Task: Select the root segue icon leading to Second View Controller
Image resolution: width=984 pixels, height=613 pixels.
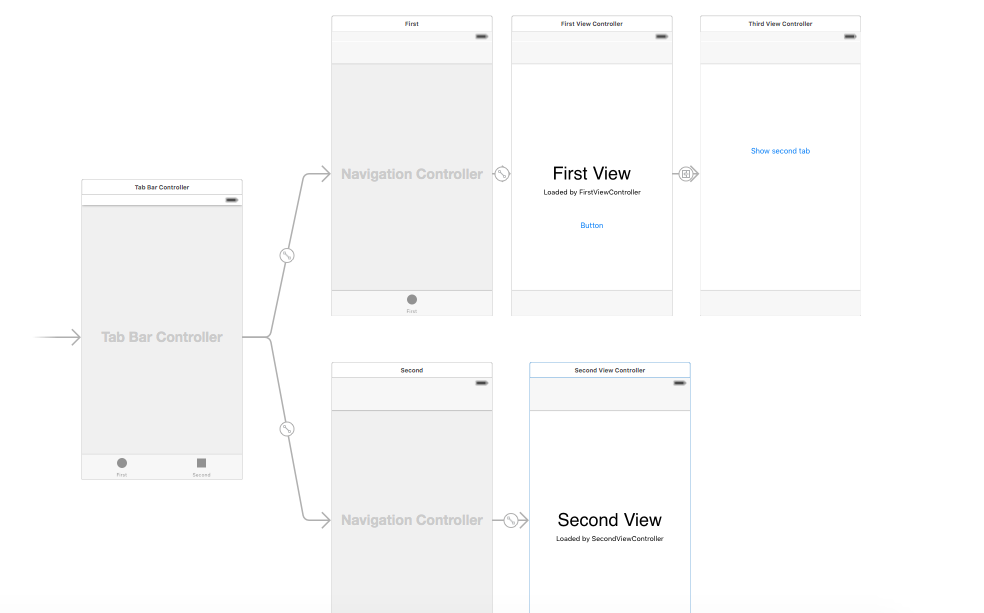Action: (x=511, y=520)
